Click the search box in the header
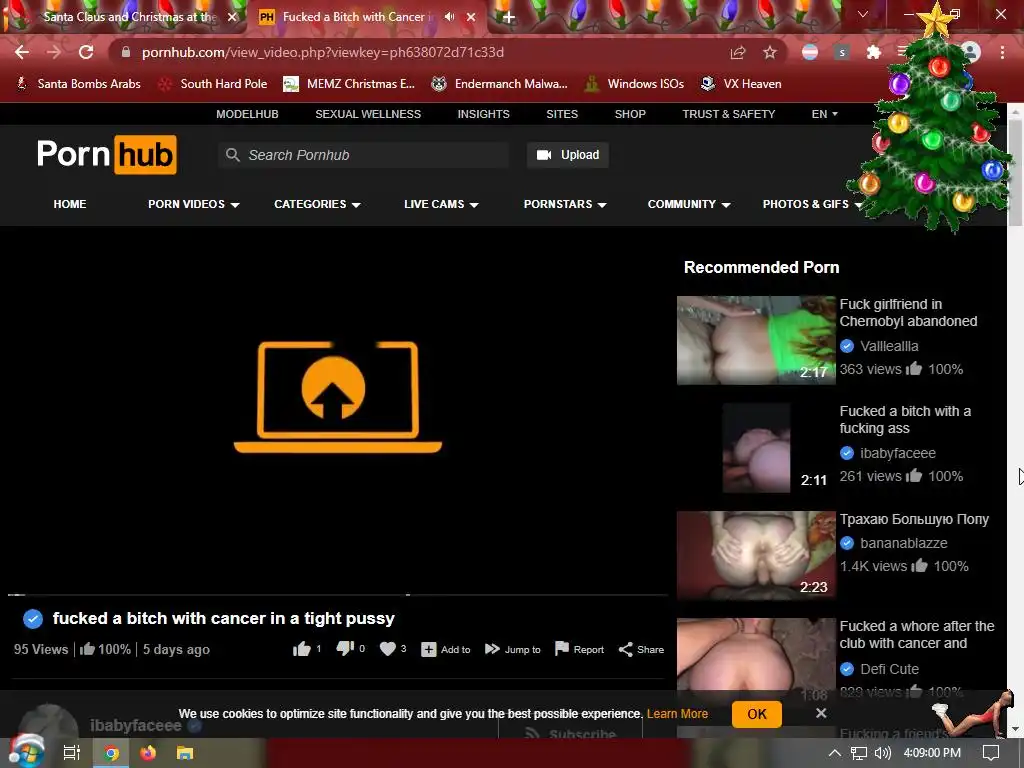Viewport: 1024px width, 768px height. coord(364,155)
